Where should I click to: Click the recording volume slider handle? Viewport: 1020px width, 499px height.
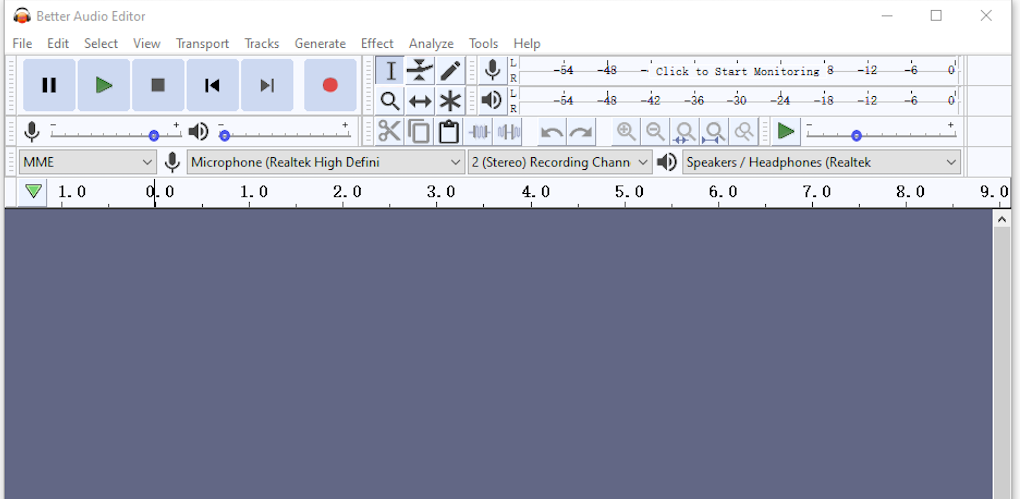(x=153, y=135)
